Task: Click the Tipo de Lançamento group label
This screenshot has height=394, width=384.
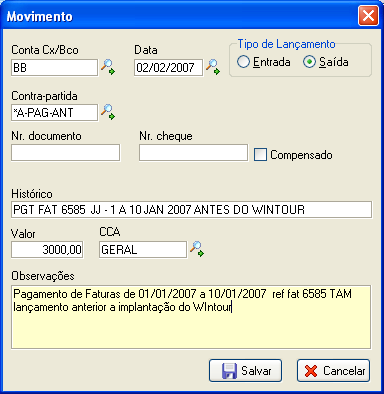Action: 286,44
